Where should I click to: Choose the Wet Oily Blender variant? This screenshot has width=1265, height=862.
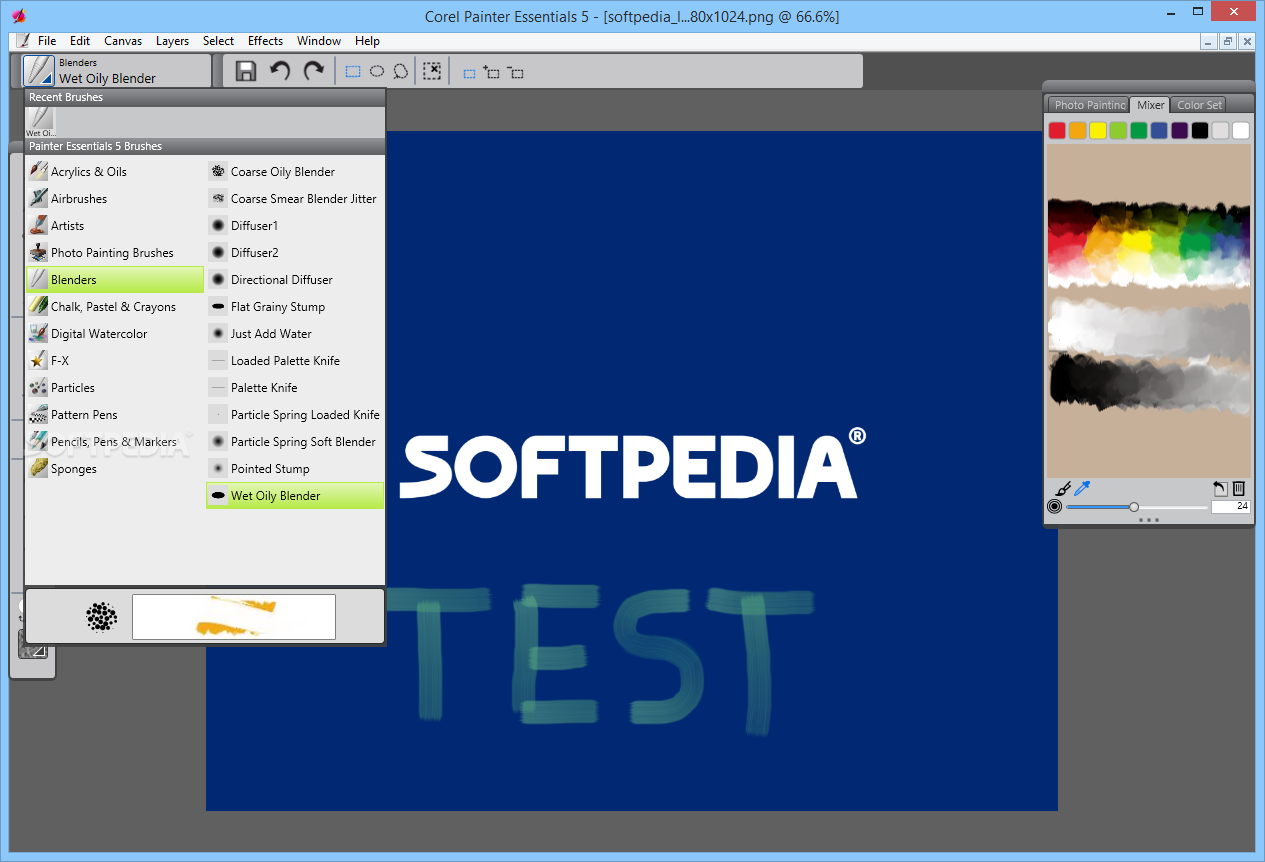point(294,496)
